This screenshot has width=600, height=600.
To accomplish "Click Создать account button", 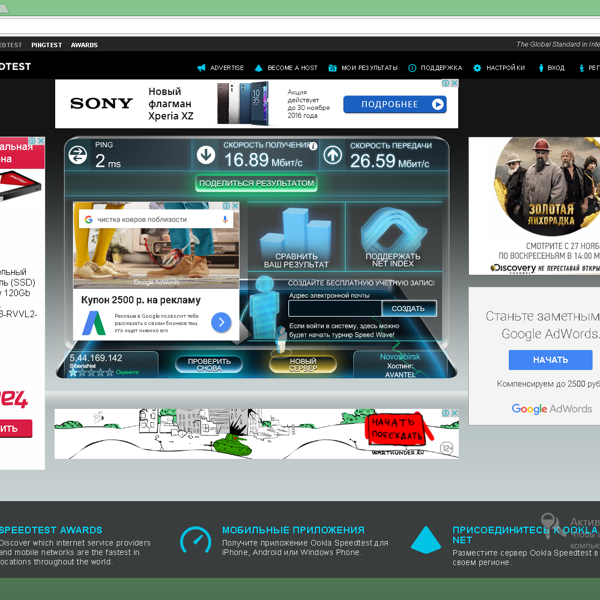I will [x=408, y=309].
